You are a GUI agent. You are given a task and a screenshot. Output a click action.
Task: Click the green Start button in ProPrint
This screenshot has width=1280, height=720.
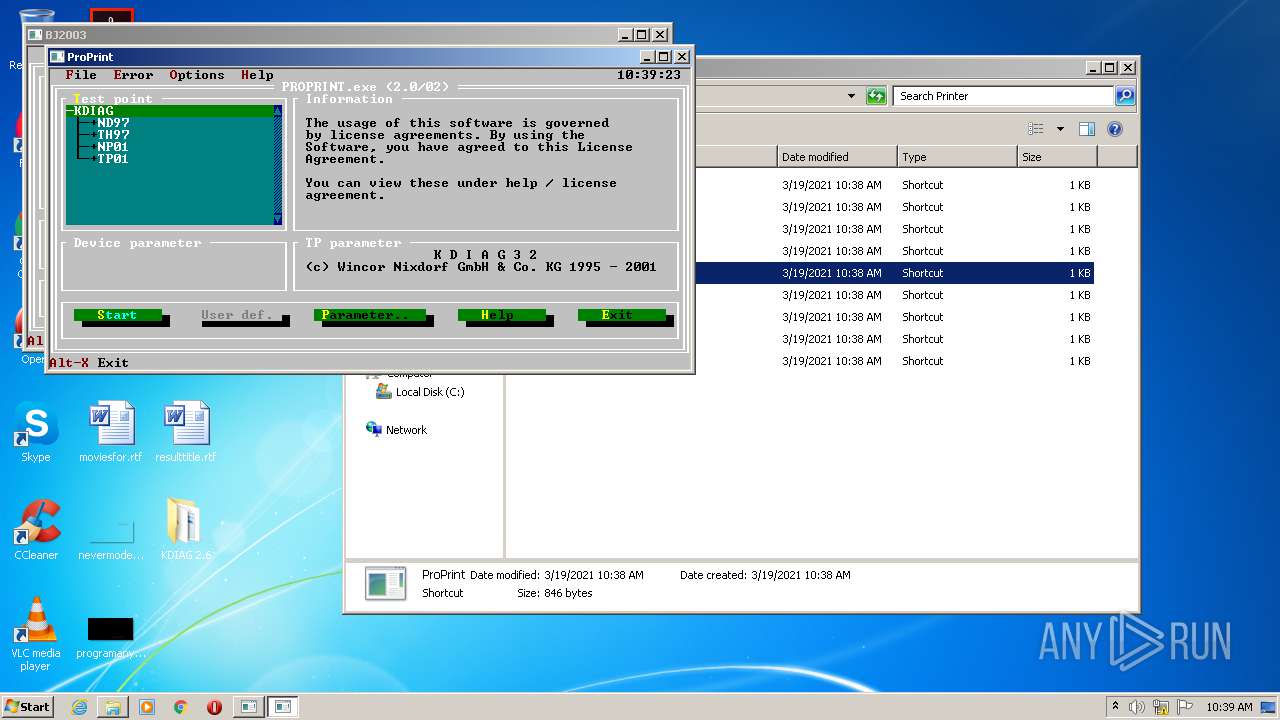pyautogui.click(x=117, y=315)
